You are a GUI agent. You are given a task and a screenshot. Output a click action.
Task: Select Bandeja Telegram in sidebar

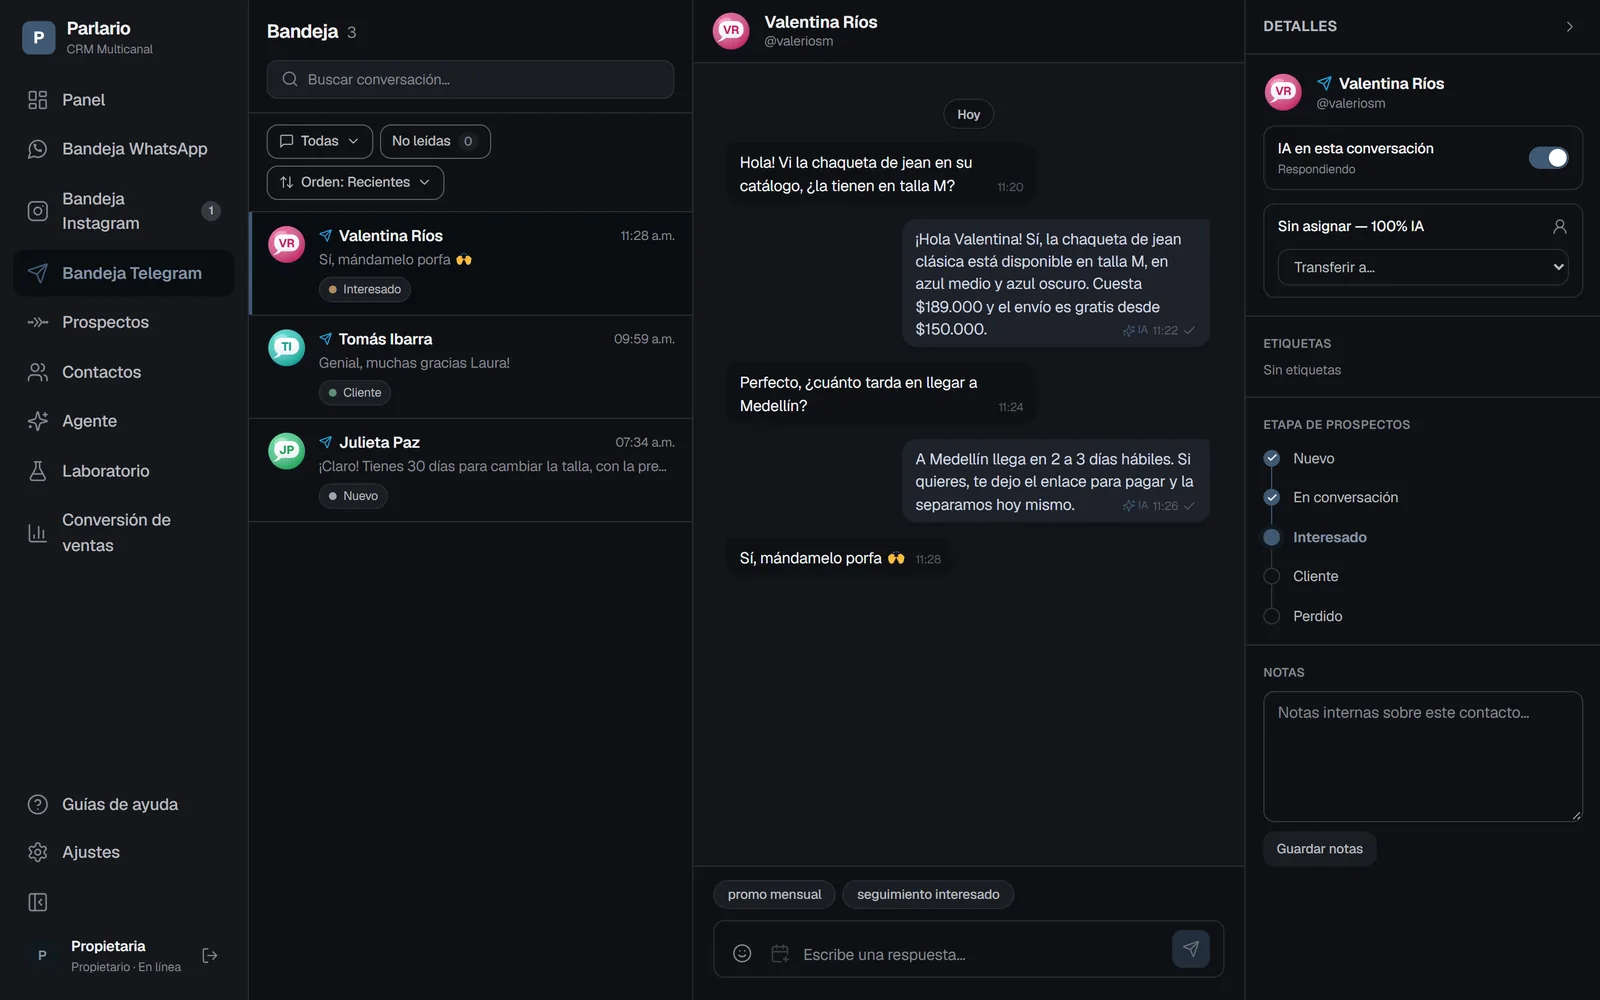[x=123, y=273]
